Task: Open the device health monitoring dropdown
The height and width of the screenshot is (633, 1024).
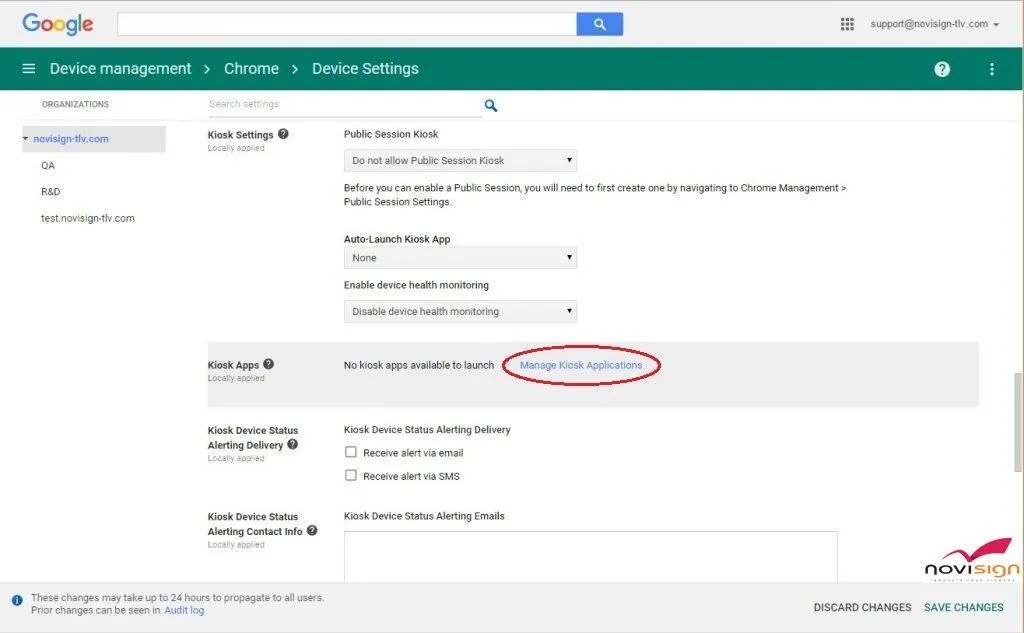Action: coord(460,311)
